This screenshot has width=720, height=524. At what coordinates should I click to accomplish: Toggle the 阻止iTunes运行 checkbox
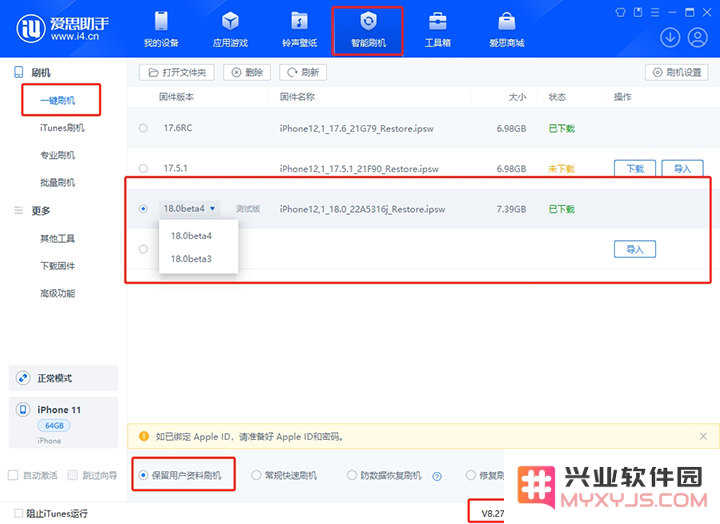click(x=18, y=513)
